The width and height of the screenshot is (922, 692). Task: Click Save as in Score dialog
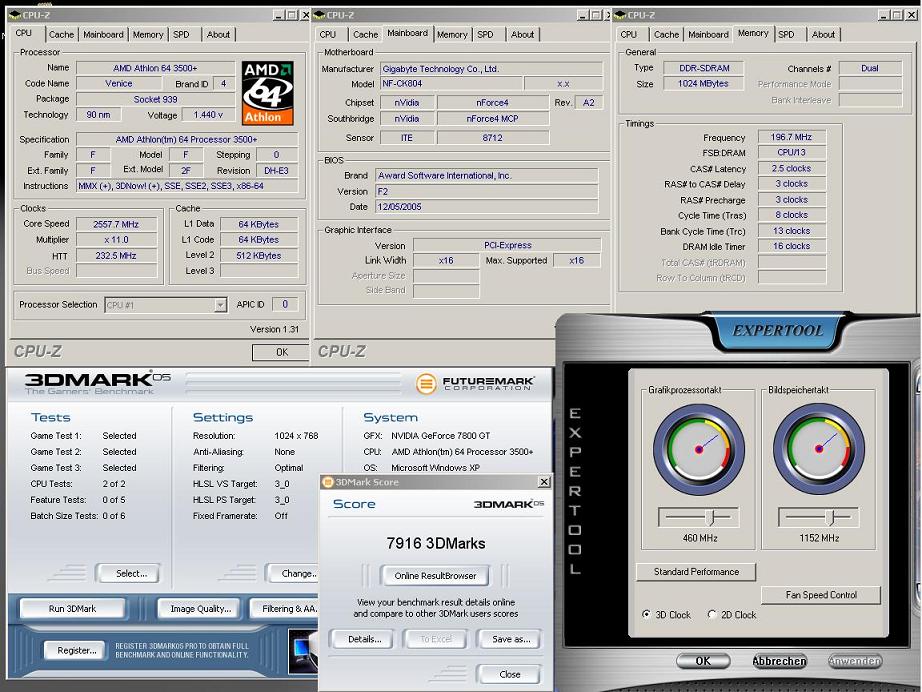pos(511,639)
